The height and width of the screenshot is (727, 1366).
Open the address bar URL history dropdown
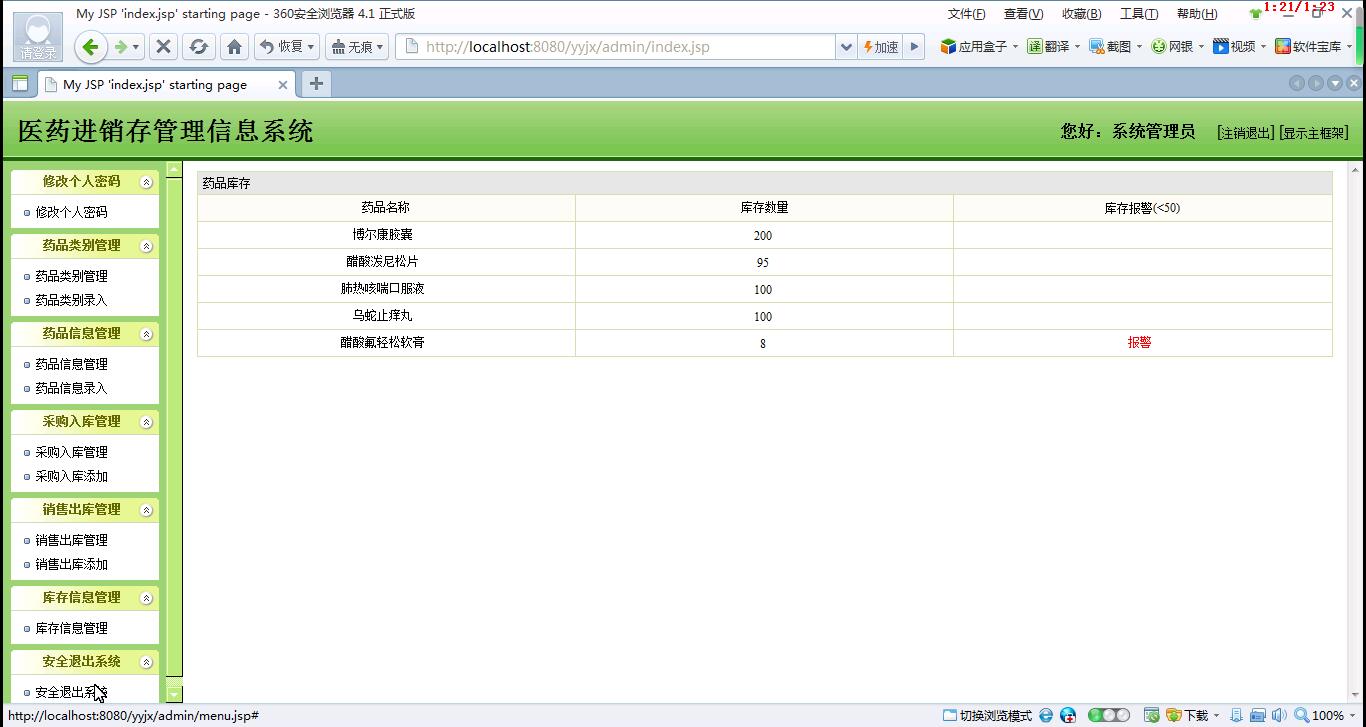(x=847, y=47)
